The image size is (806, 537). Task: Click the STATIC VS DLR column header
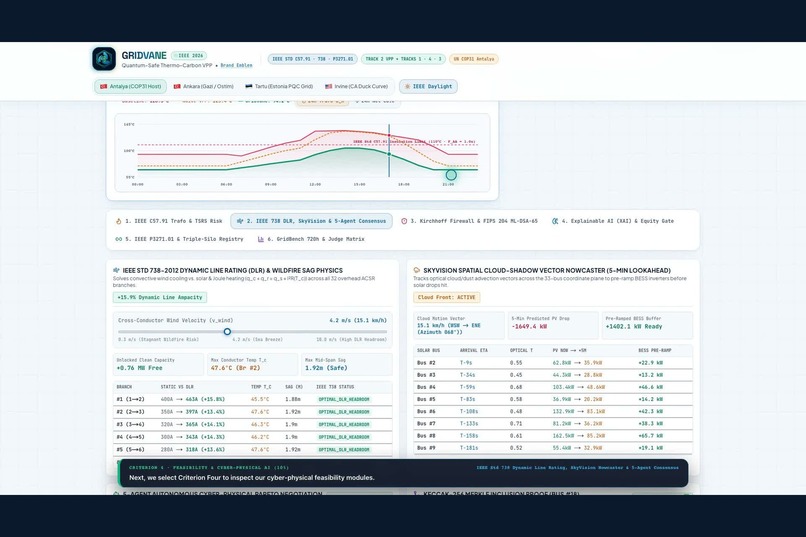click(x=177, y=387)
